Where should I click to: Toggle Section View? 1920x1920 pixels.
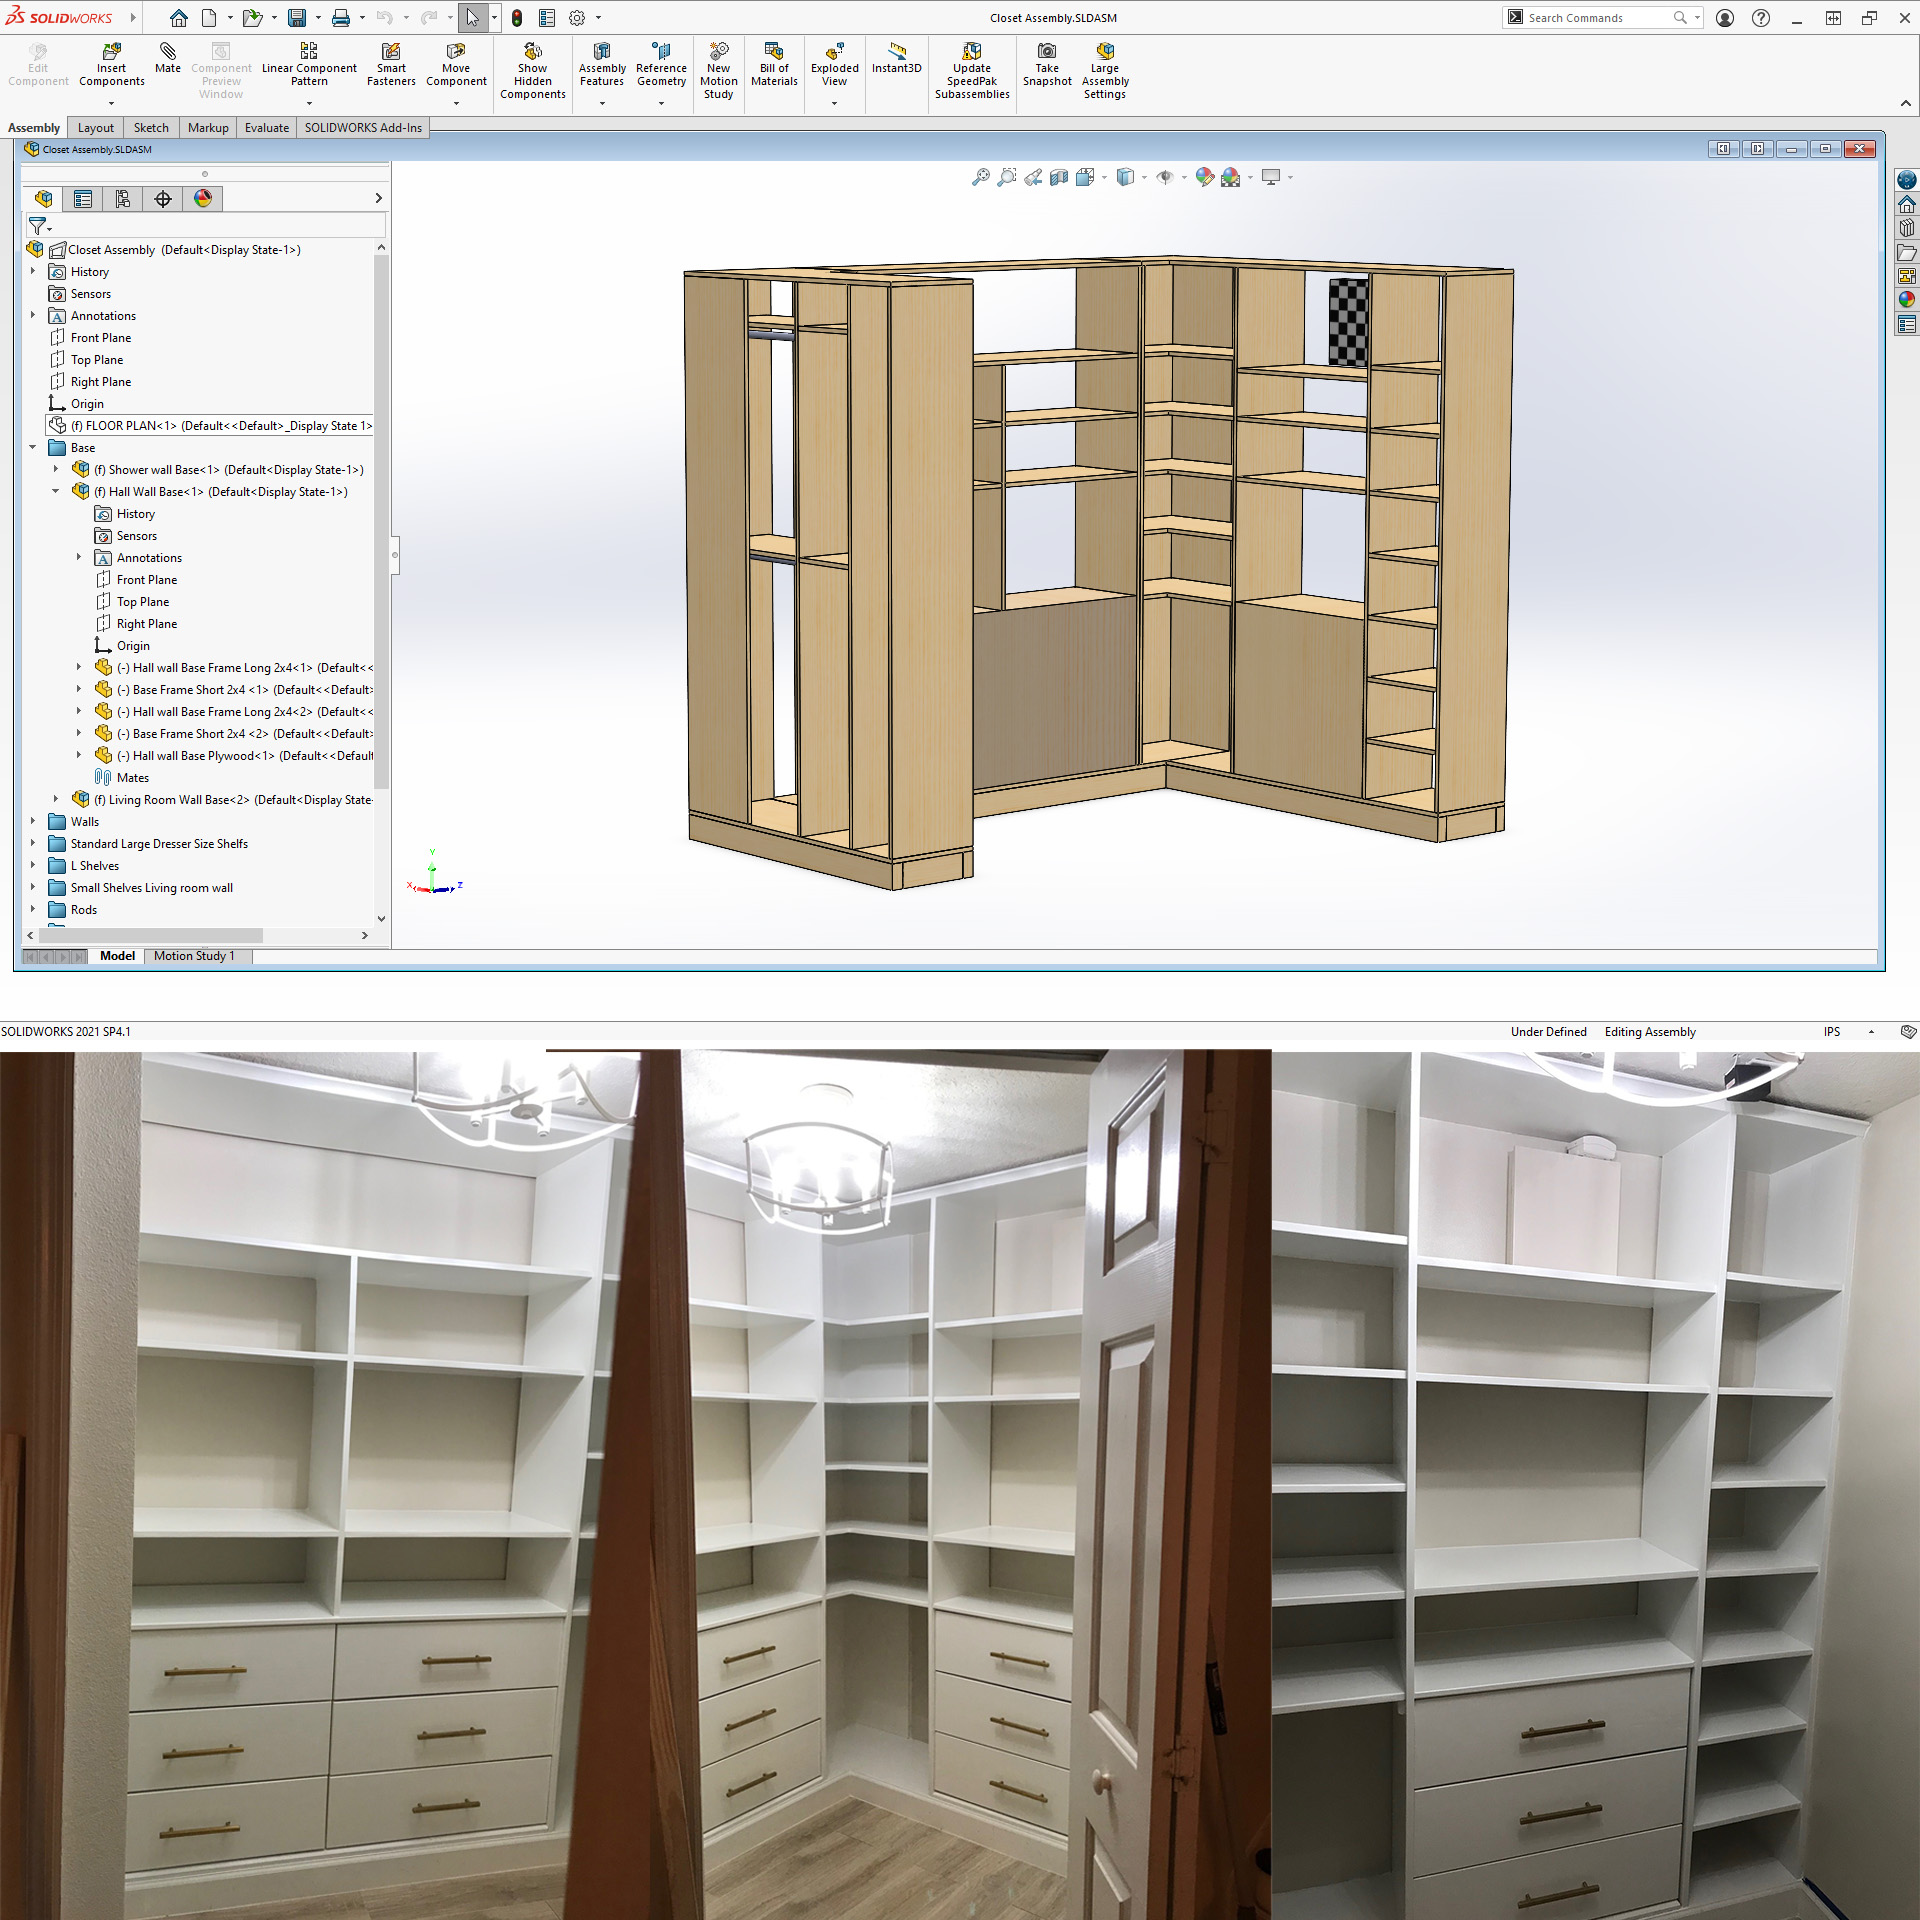(x=1059, y=177)
